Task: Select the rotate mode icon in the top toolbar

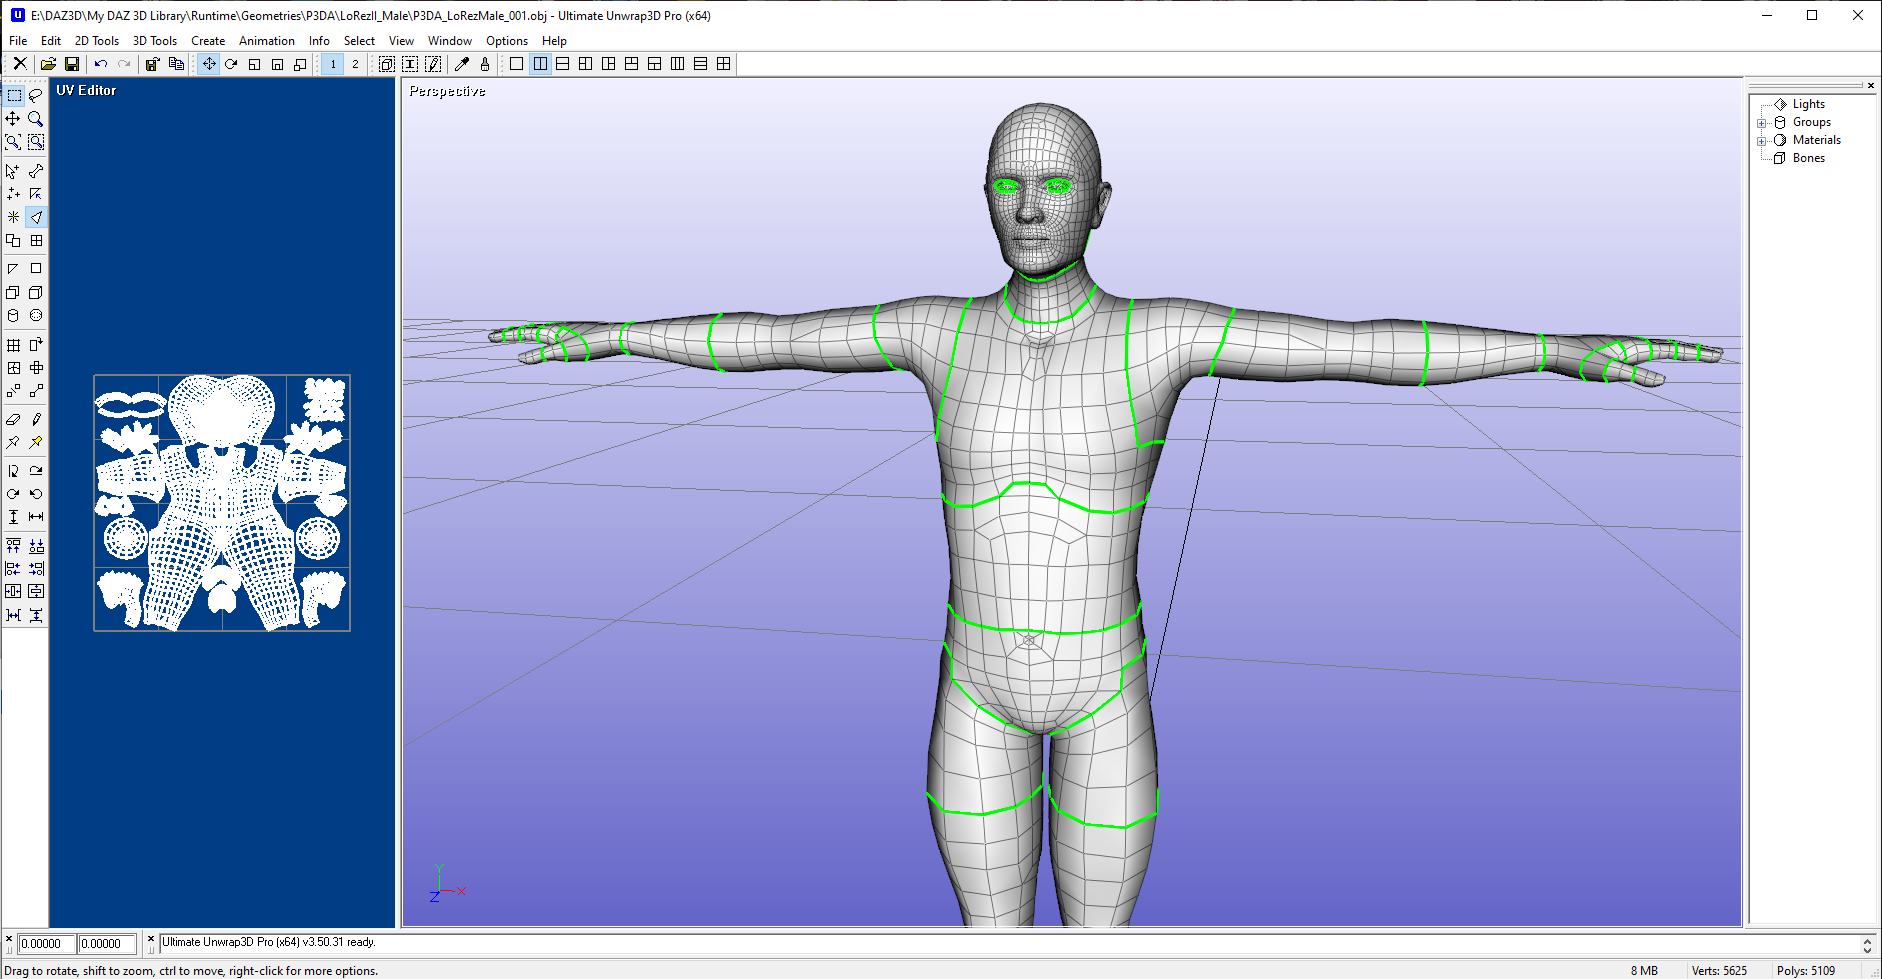Action: 231,64
